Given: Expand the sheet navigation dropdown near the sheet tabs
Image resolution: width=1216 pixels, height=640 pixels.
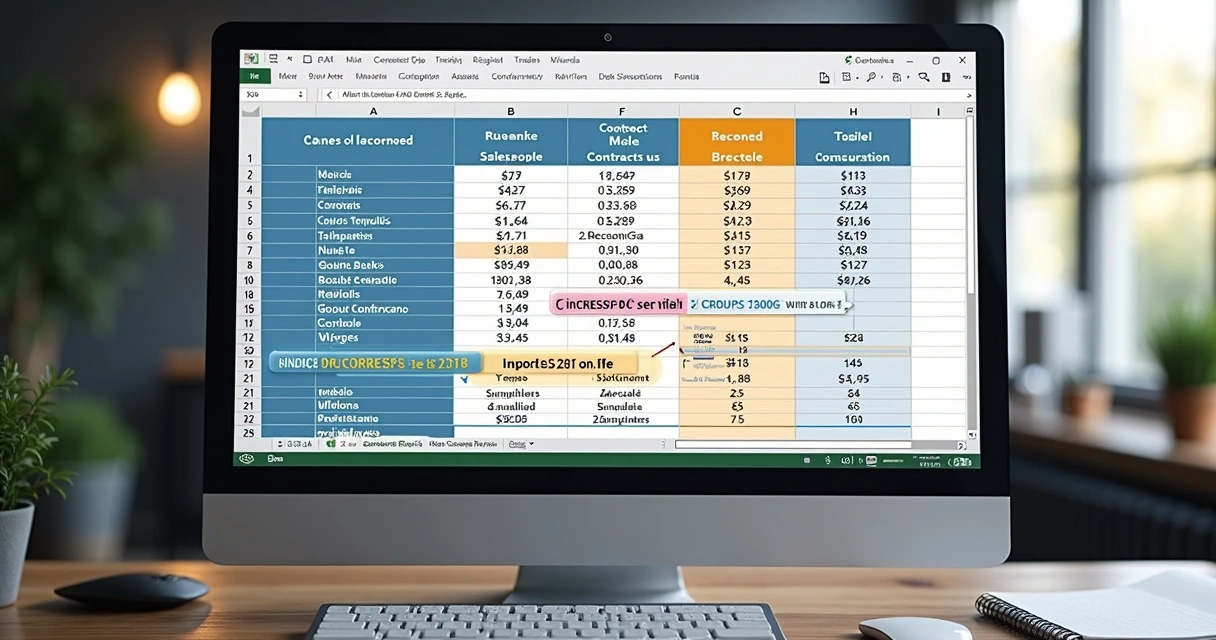Looking at the screenshot, I should point(531,443).
